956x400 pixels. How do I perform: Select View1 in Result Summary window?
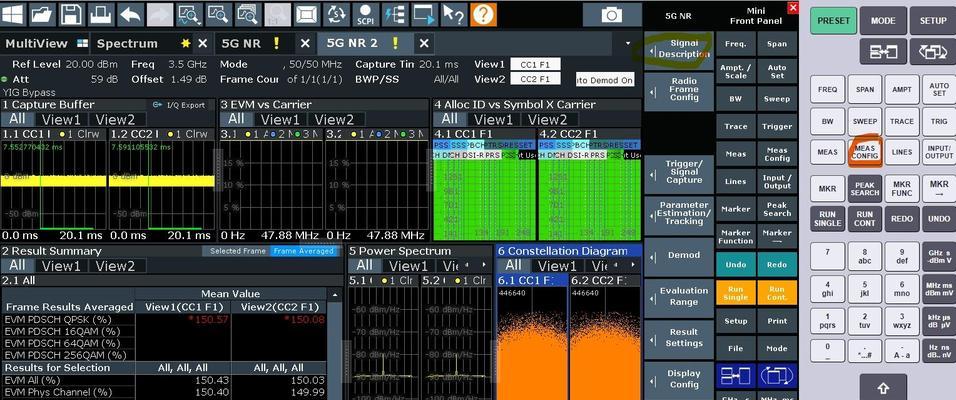60,266
